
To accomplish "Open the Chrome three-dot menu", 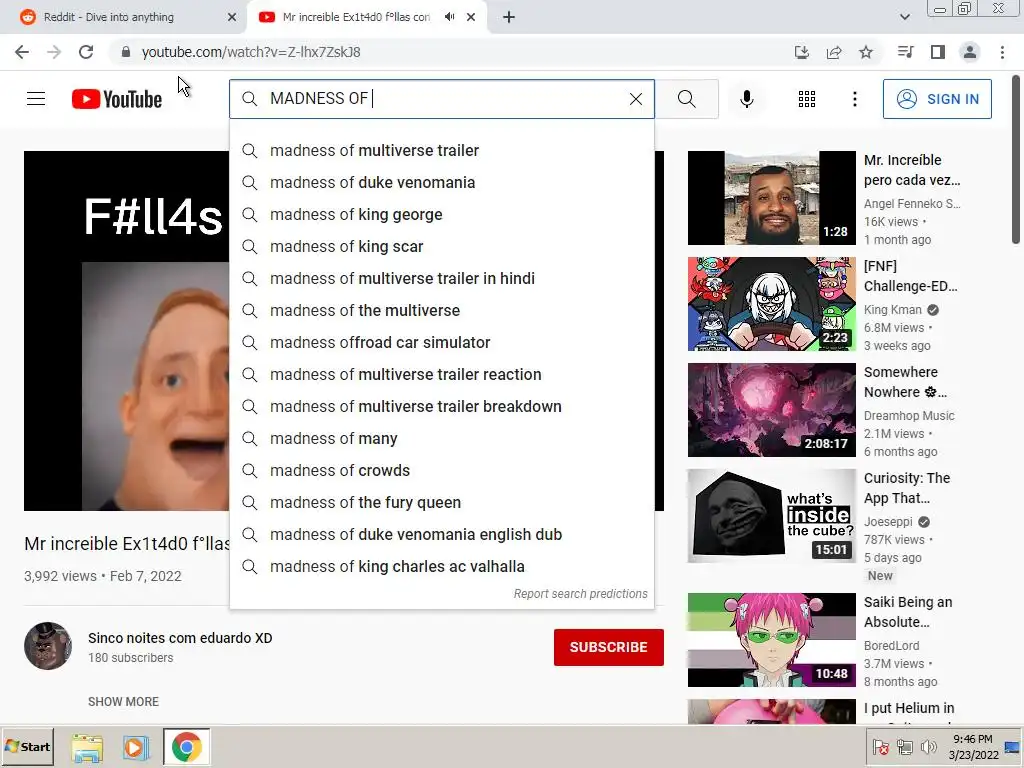I will click(x=1002, y=52).
